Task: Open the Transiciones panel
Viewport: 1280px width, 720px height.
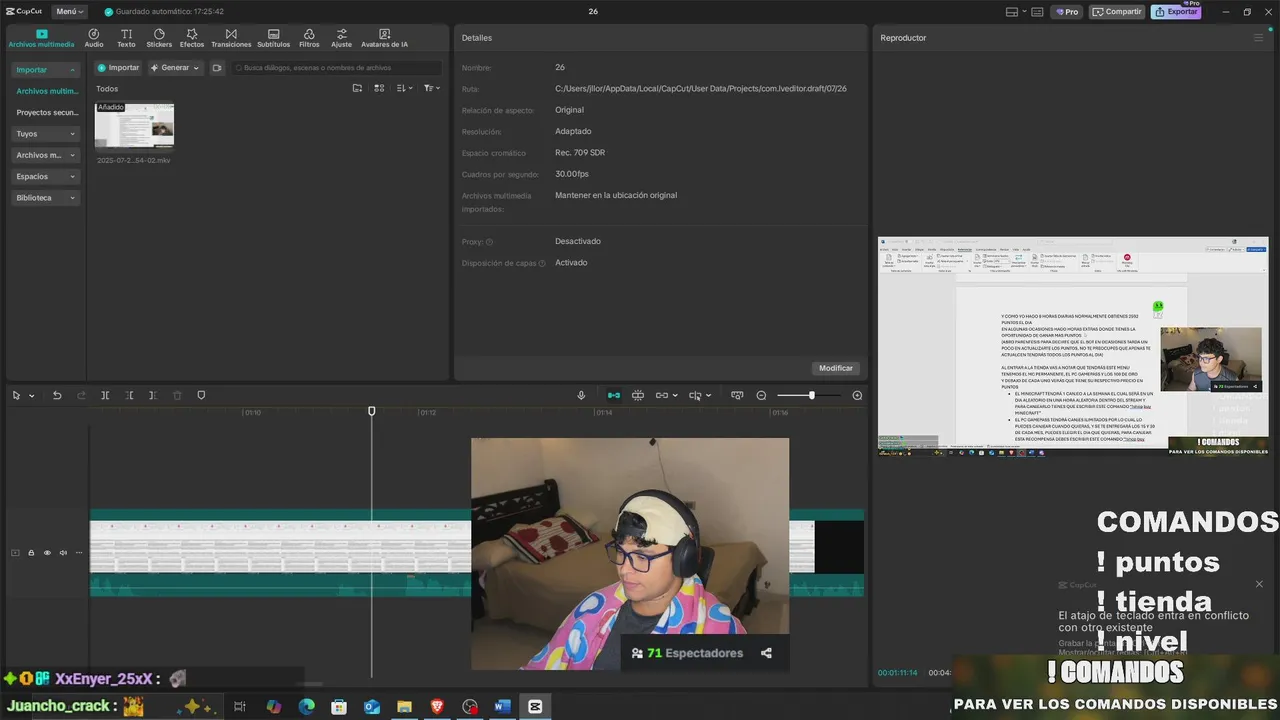Action: [231, 38]
